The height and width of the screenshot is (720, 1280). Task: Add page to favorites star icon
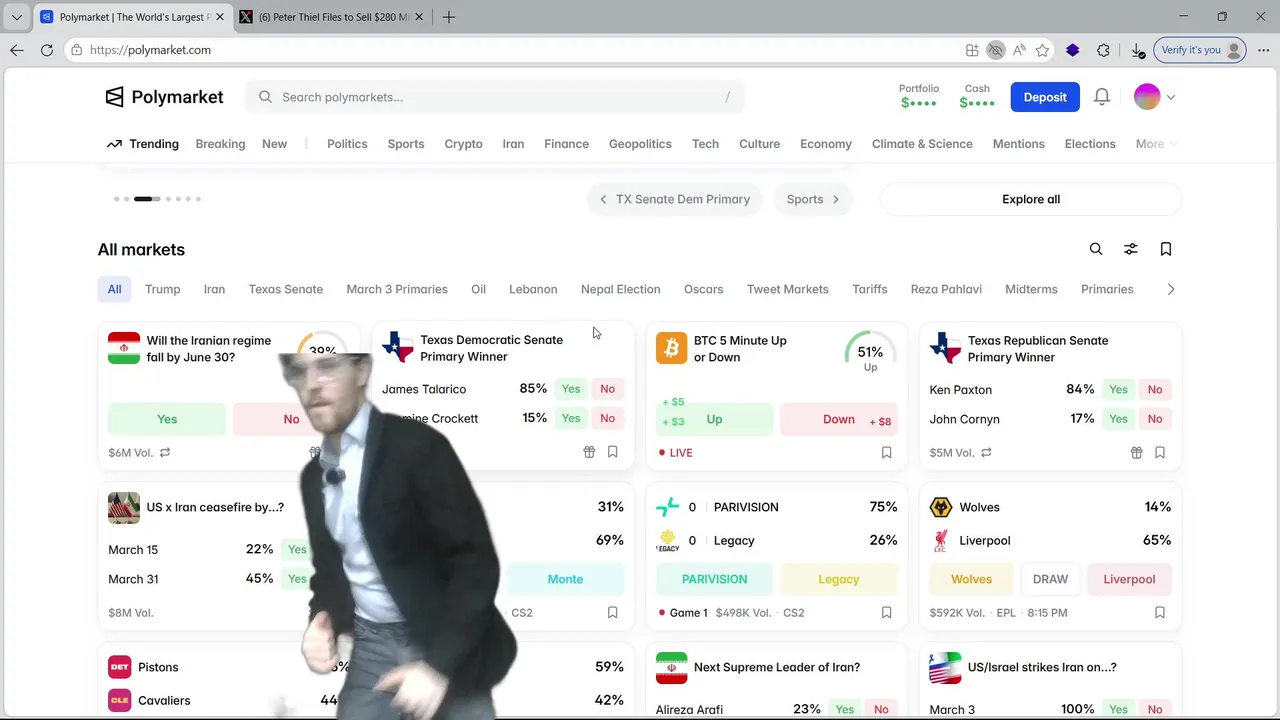(1043, 50)
